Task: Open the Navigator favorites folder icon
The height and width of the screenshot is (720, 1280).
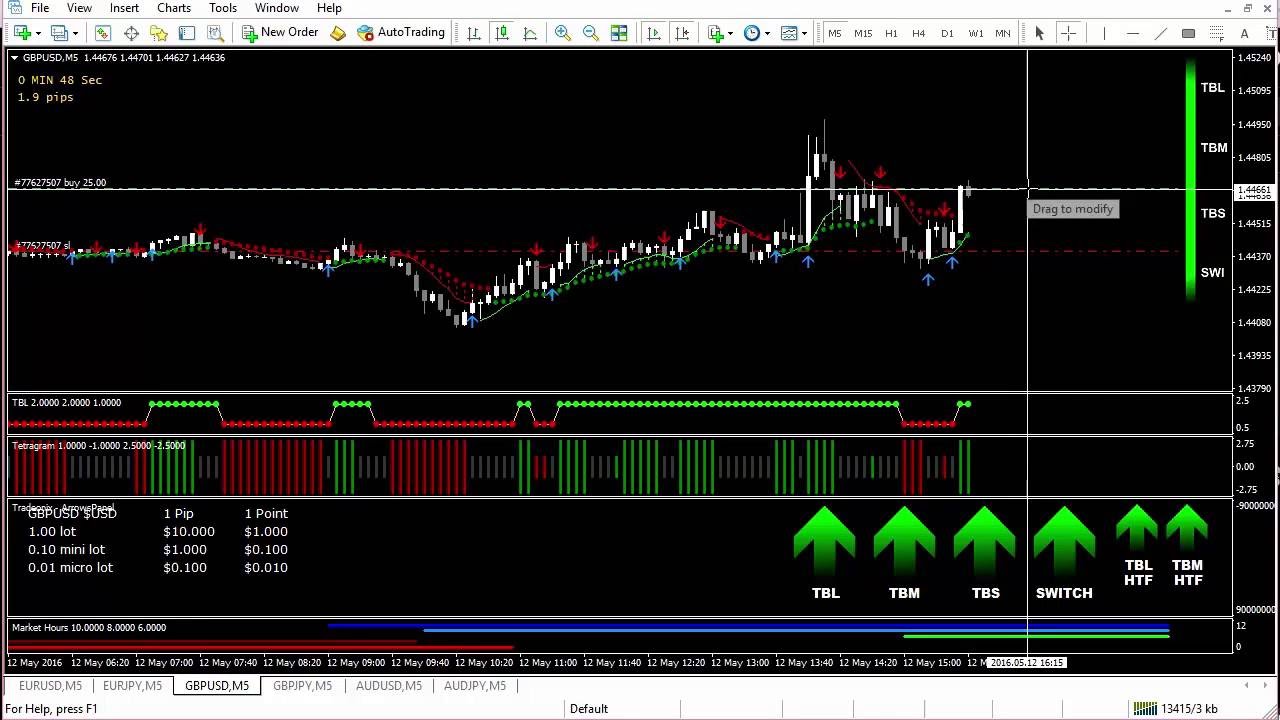Action: click(x=159, y=33)
